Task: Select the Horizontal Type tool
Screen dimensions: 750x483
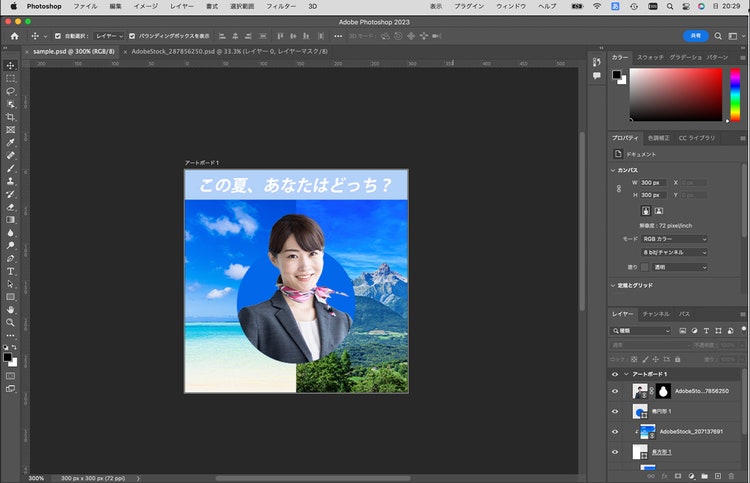Action: [x=11, y=271]
